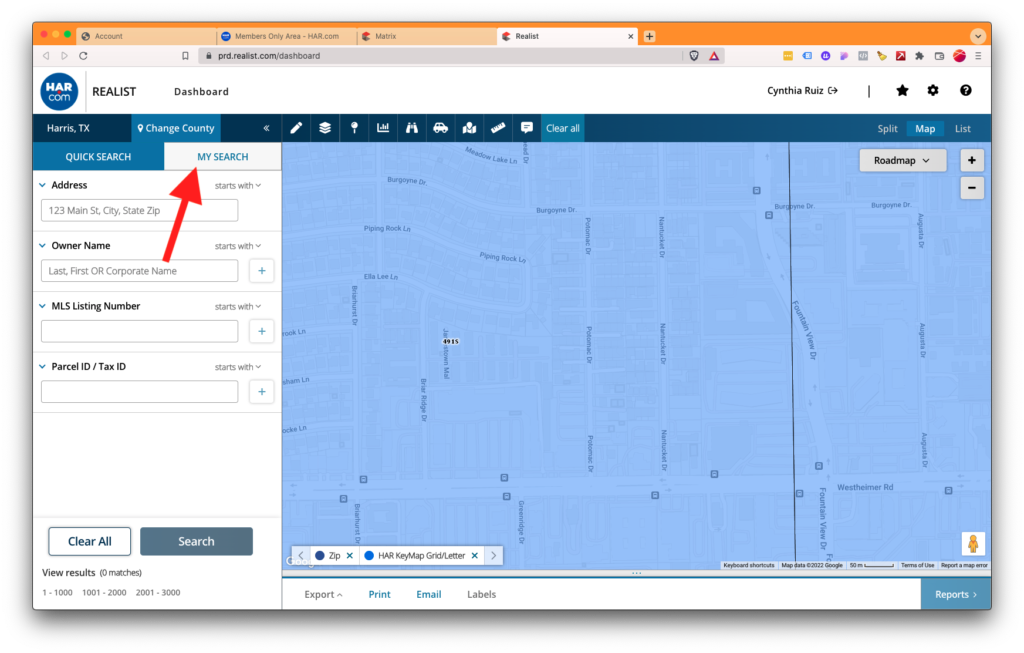Open the map layers tool
Screen dimensions: 1024x653
point(325,128)
